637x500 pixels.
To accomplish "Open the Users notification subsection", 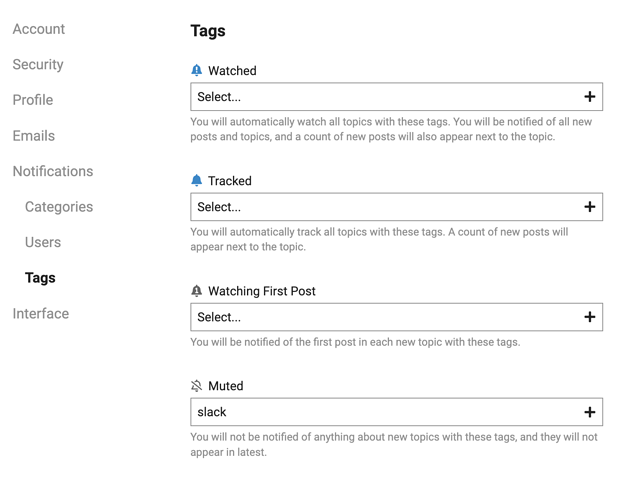I will [x=43, y=242].
